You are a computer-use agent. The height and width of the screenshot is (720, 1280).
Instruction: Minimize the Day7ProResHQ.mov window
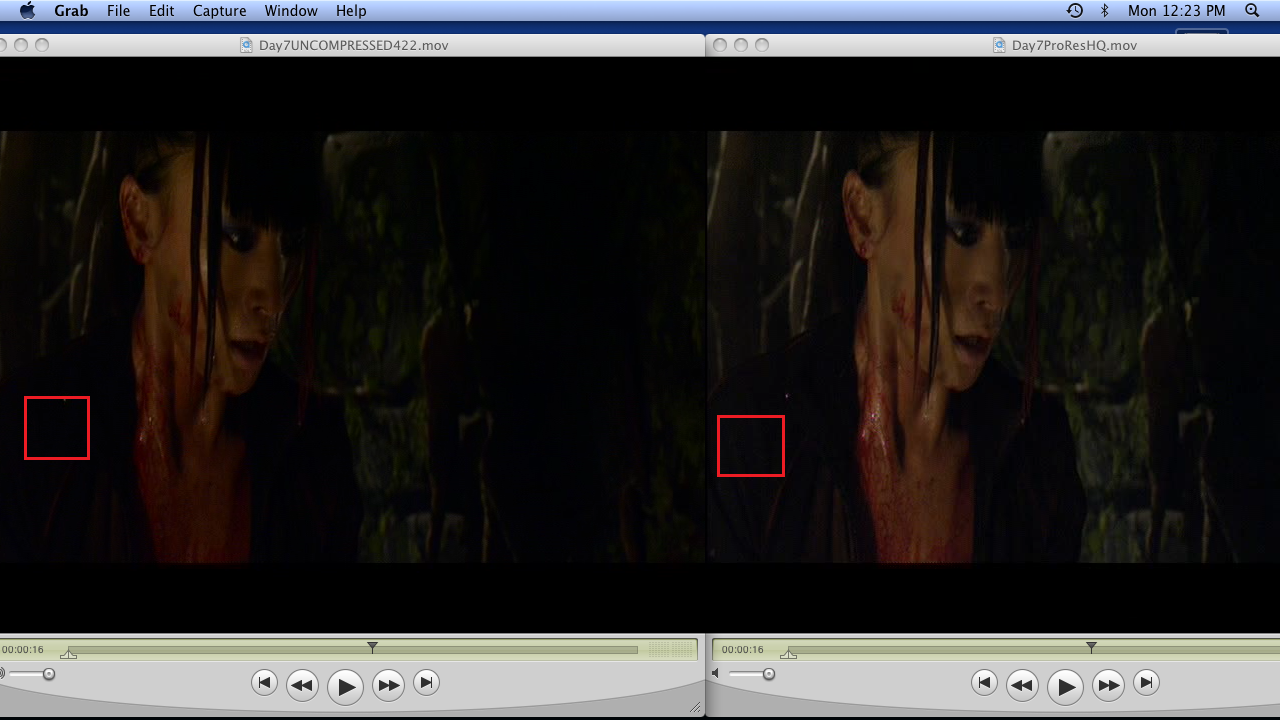point(741,45)
